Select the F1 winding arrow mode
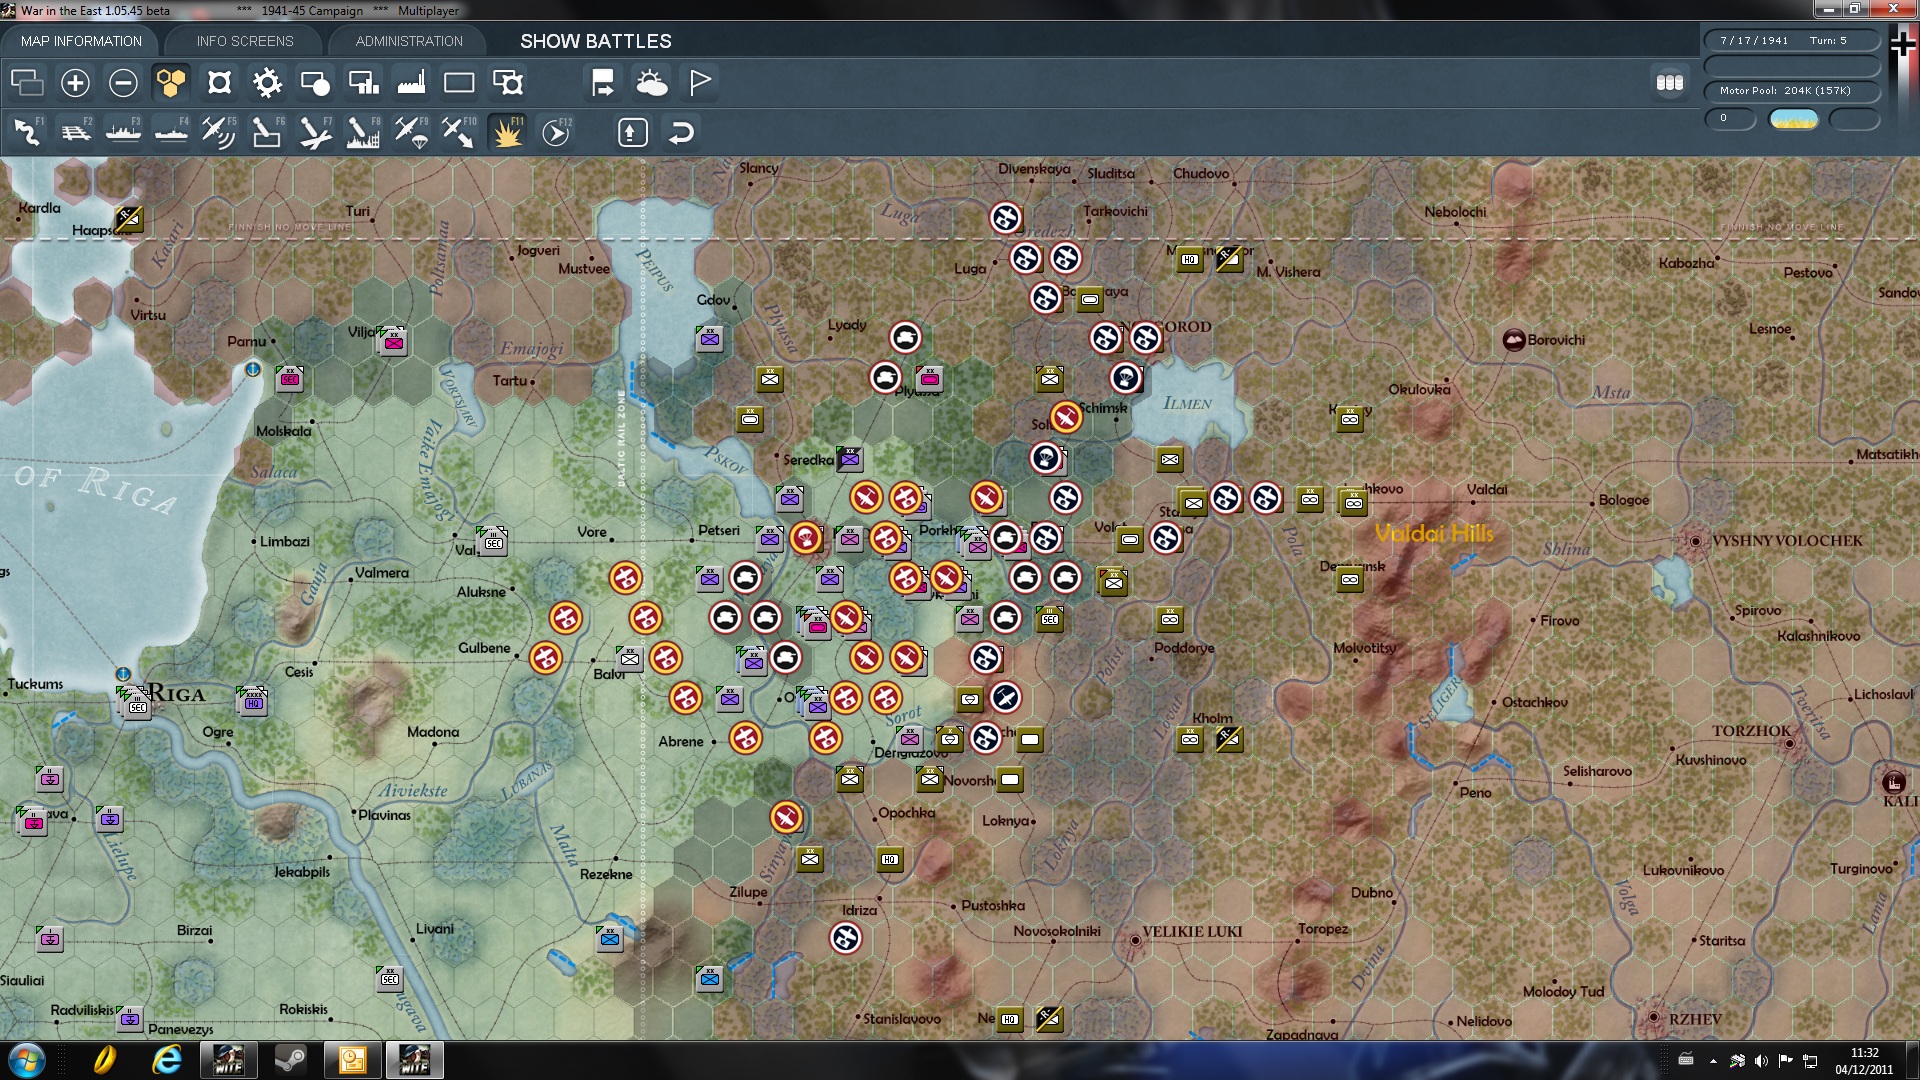 click(x=27, y=132)
